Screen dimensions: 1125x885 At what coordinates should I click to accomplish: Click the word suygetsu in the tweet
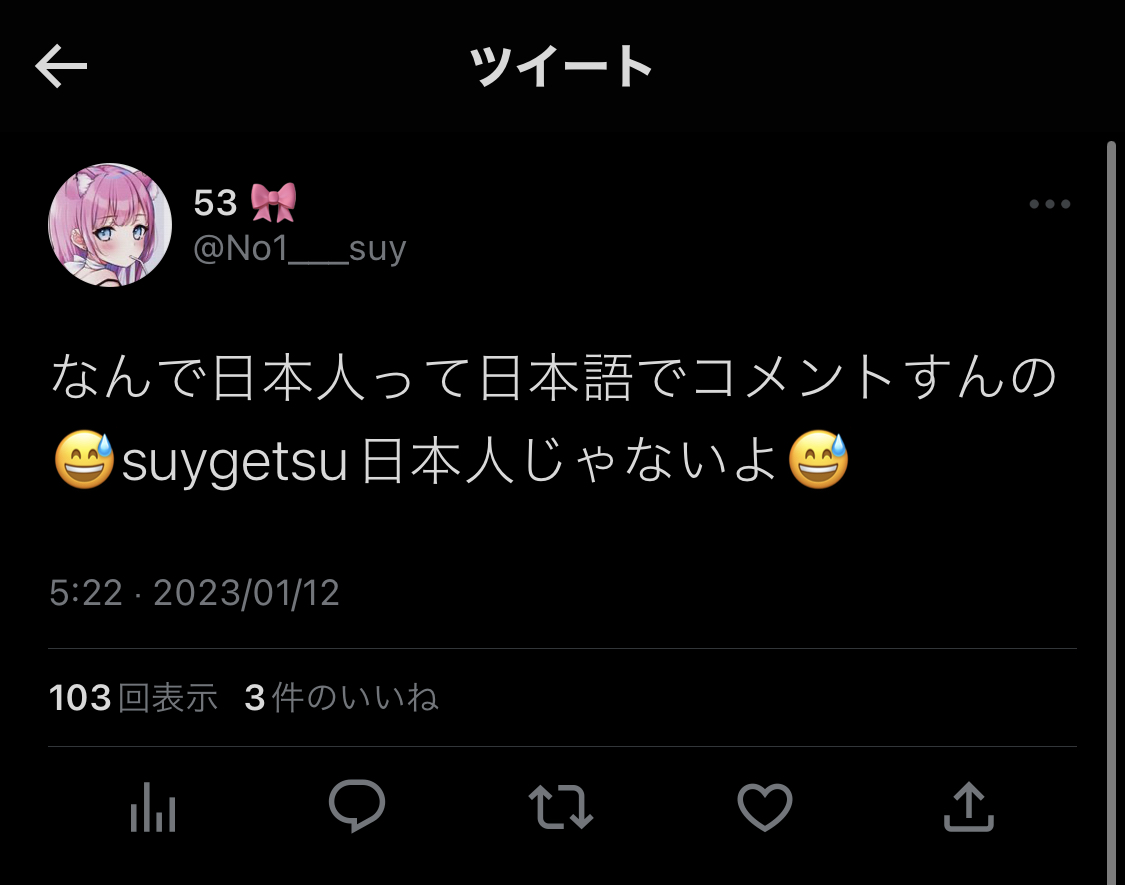pos(235,462)
